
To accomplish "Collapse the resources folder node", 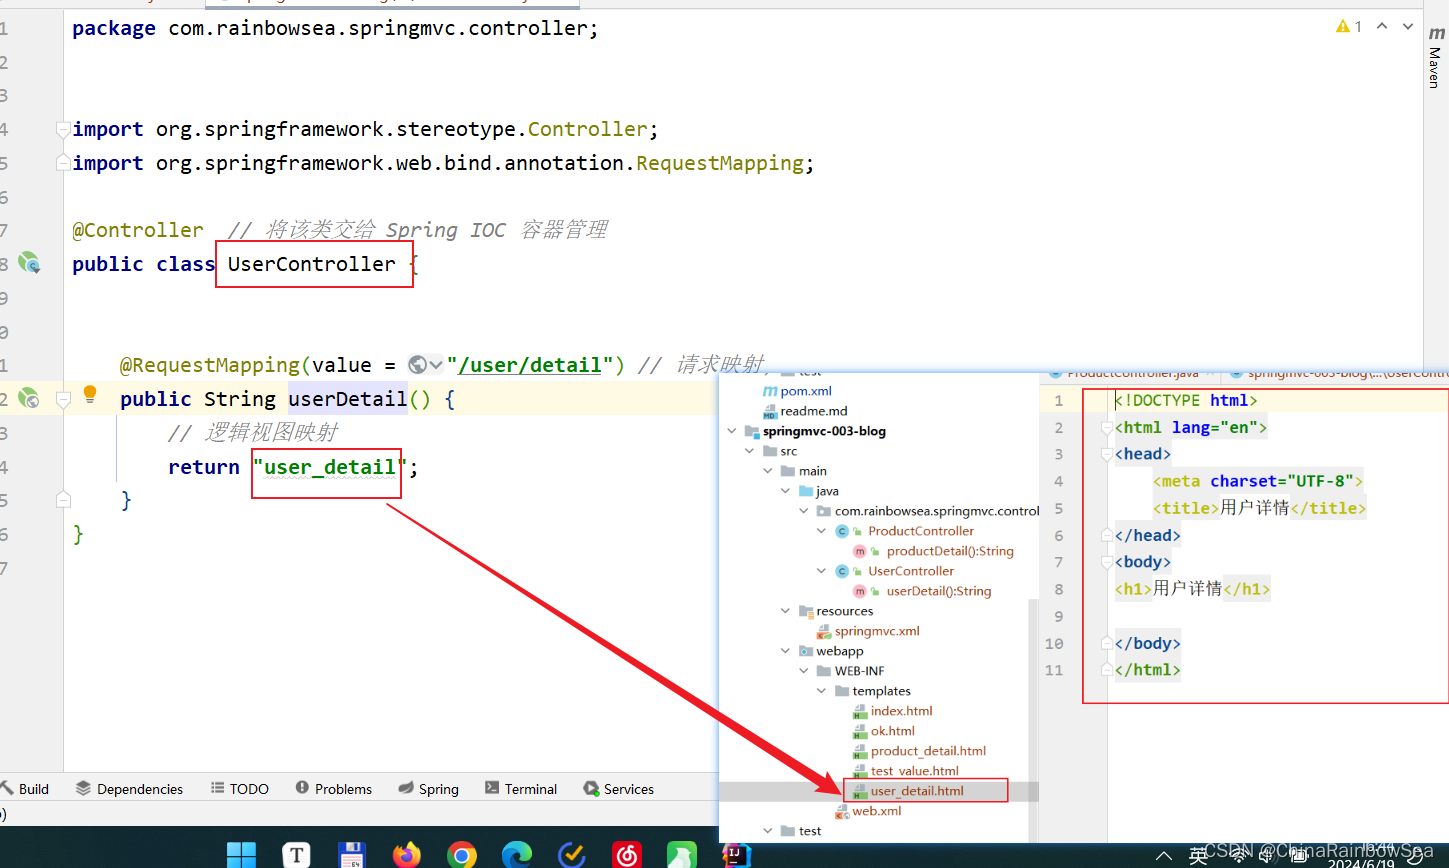I will pos(786,611).
